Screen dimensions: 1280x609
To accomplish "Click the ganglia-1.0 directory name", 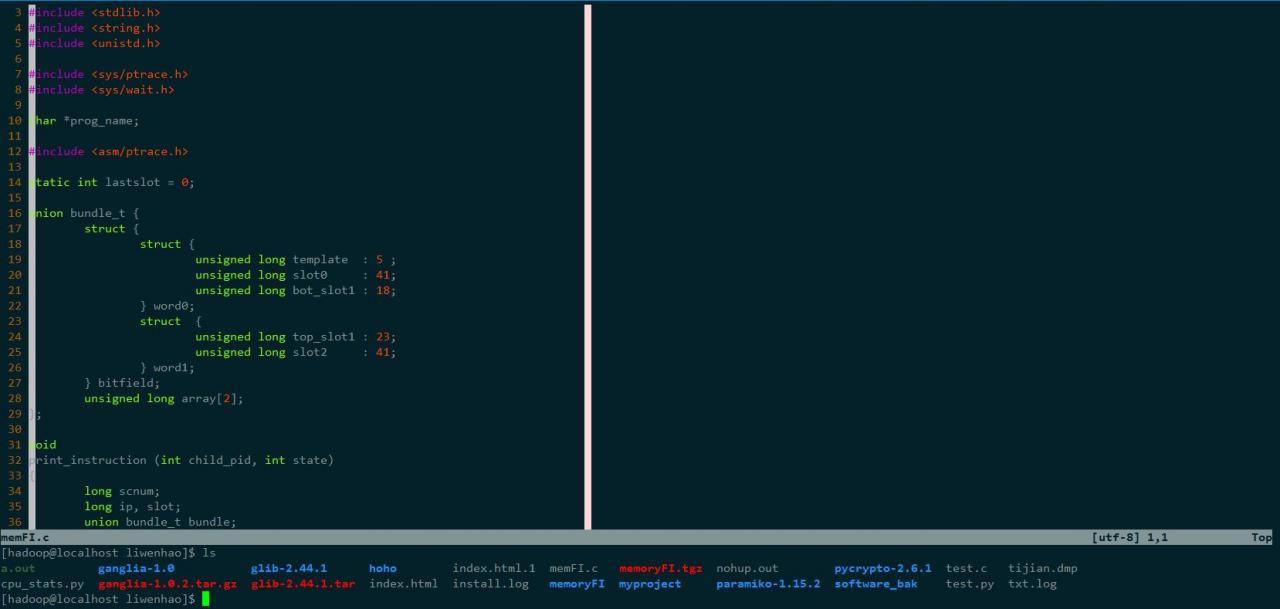I will coord(136,568).
